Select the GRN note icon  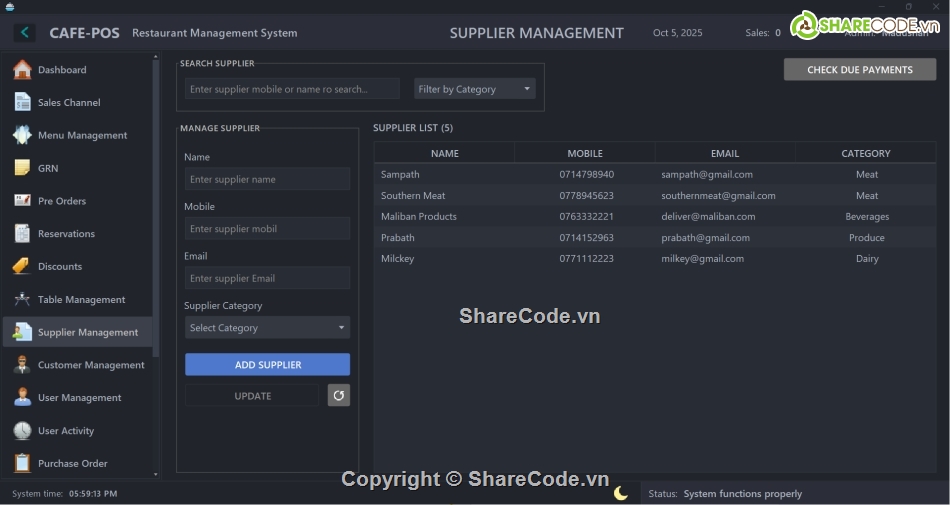click(22, 168)
